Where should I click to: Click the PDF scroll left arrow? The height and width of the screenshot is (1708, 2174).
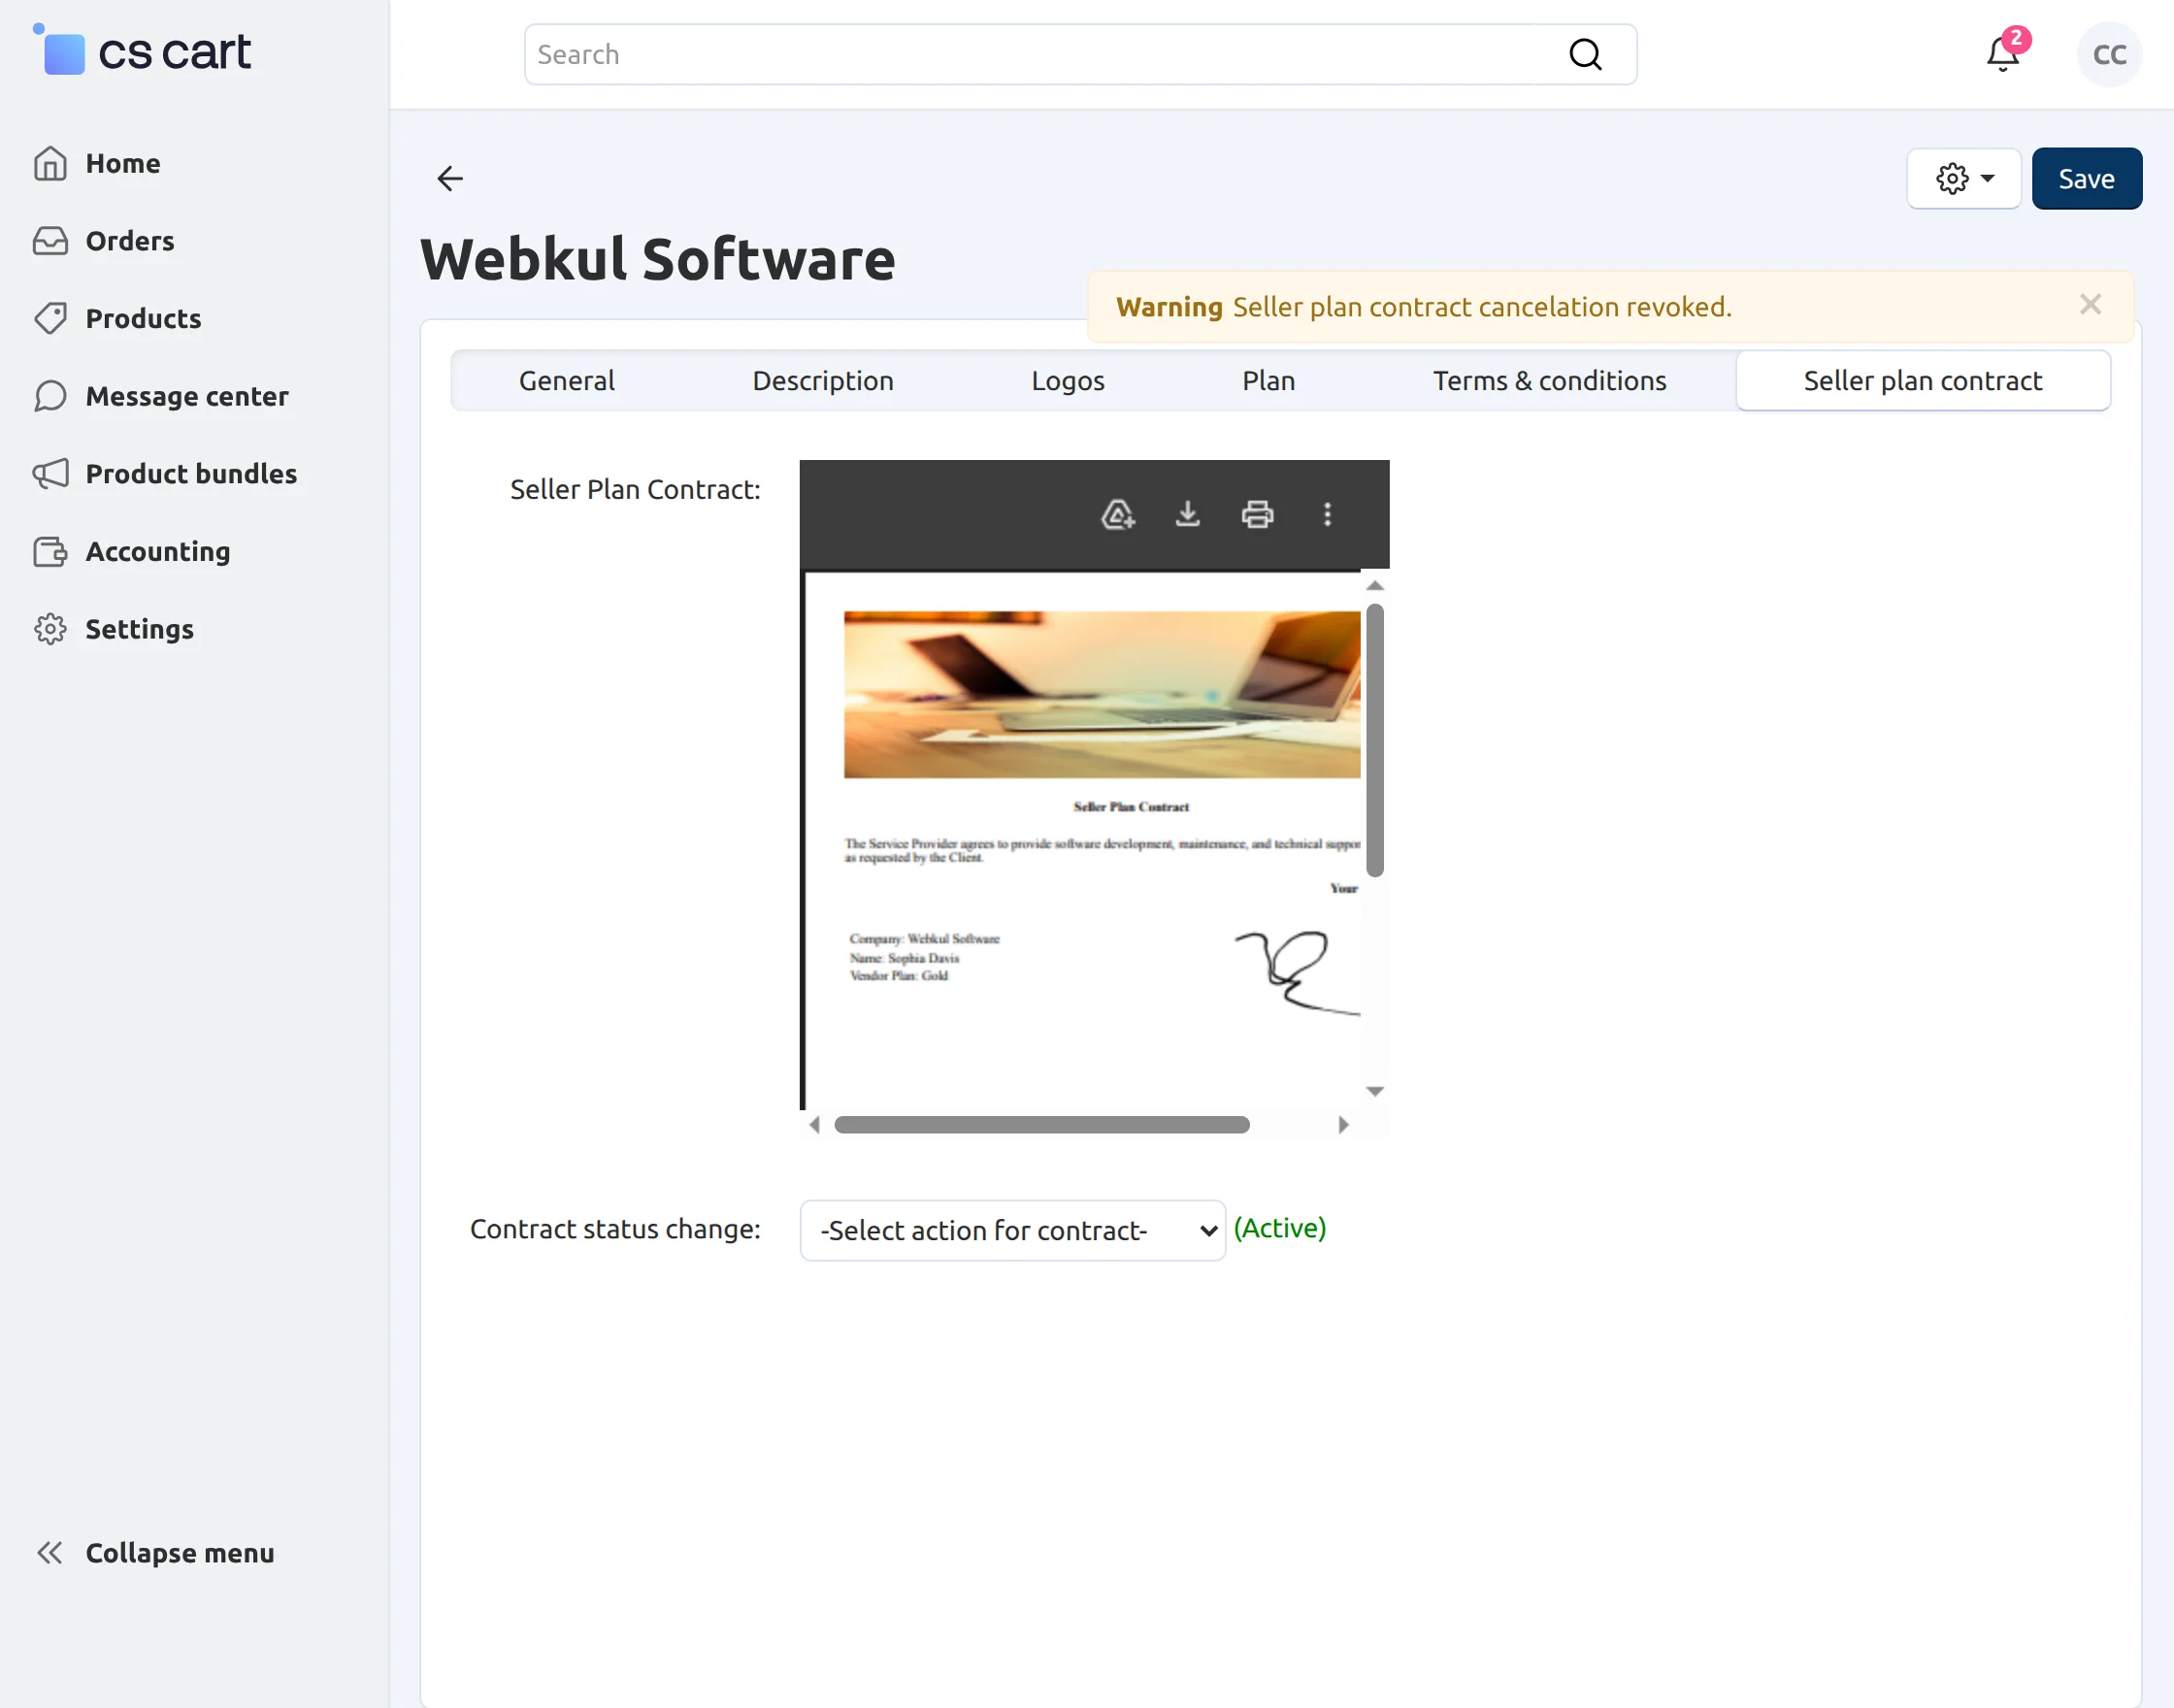point(815,1125)
